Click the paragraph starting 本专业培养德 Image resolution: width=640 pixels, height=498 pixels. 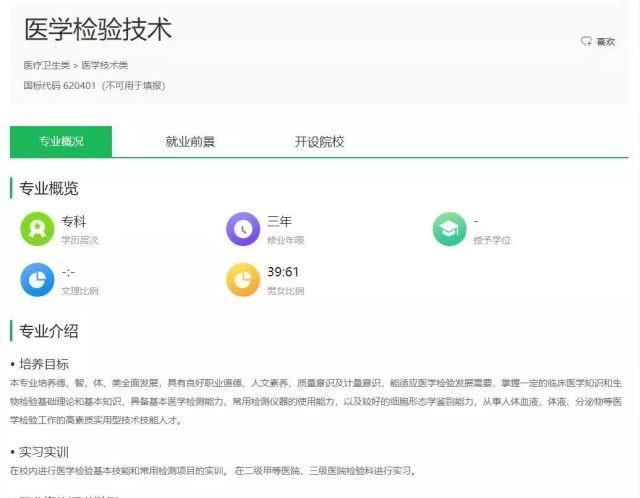coord(316,401)
